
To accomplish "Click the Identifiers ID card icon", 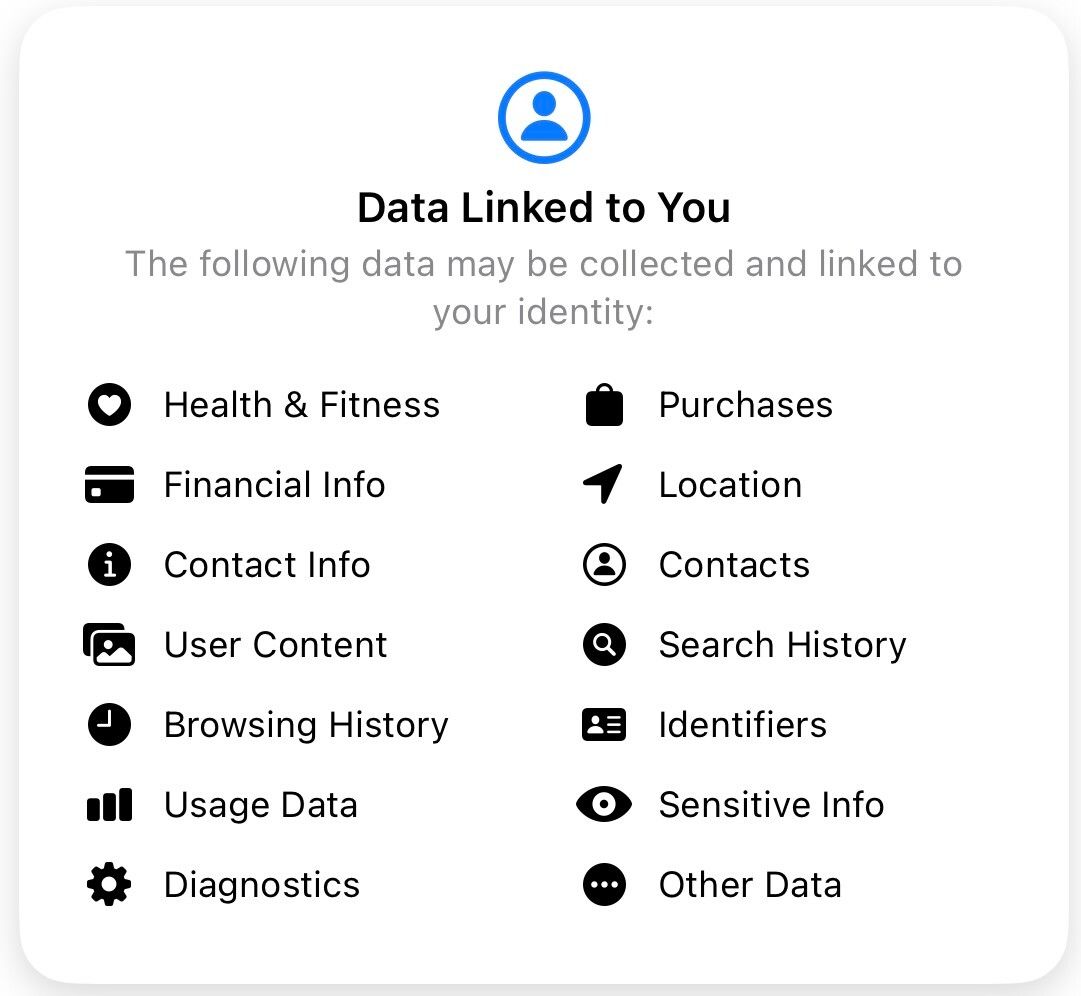I will 604,725.
